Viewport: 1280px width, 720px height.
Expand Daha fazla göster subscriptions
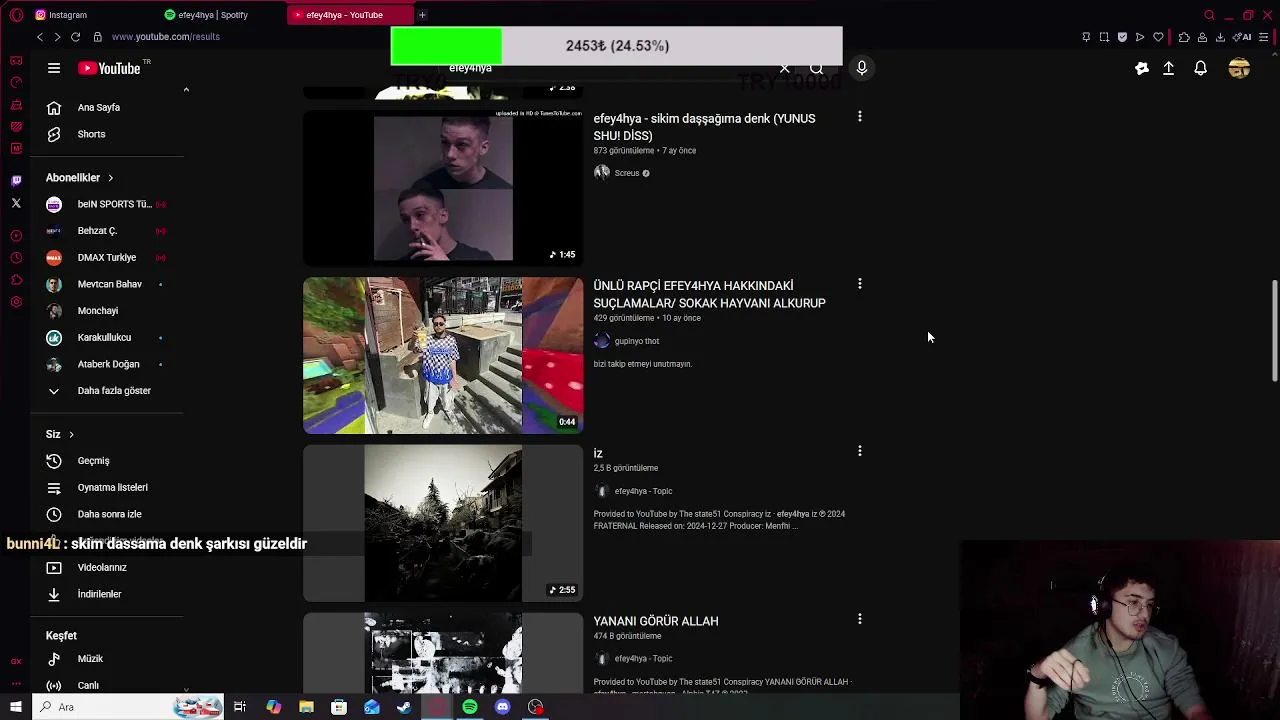(108, 391)
